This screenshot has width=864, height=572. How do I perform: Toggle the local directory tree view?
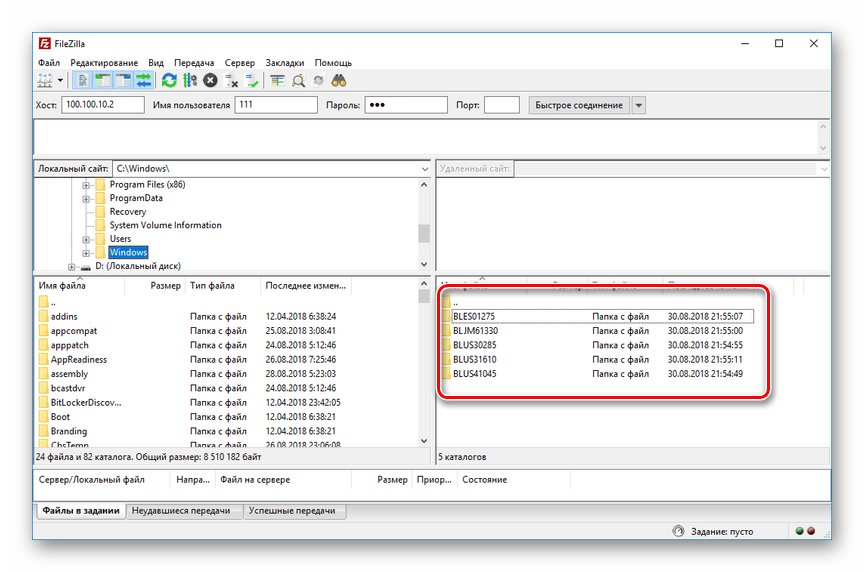[x=103, y=80]
